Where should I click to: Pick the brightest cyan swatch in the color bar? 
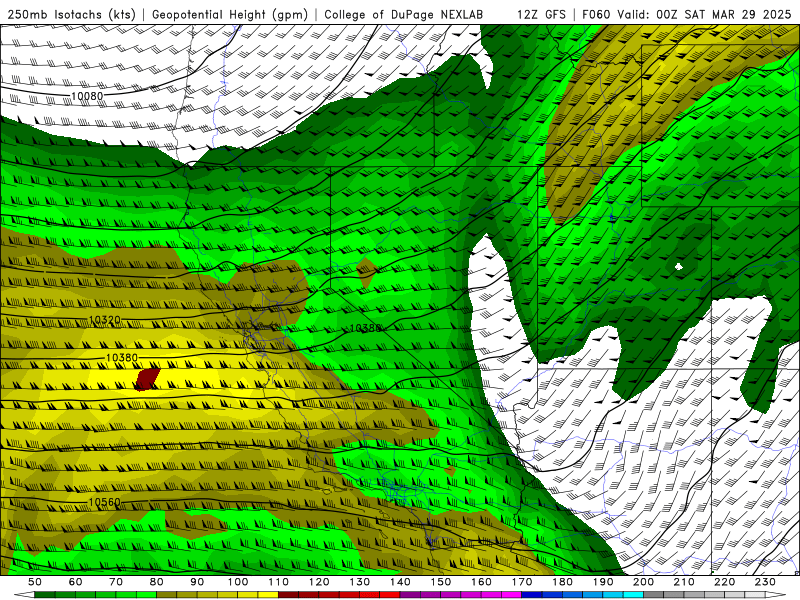pyautogui.click(x=633, y=594)
